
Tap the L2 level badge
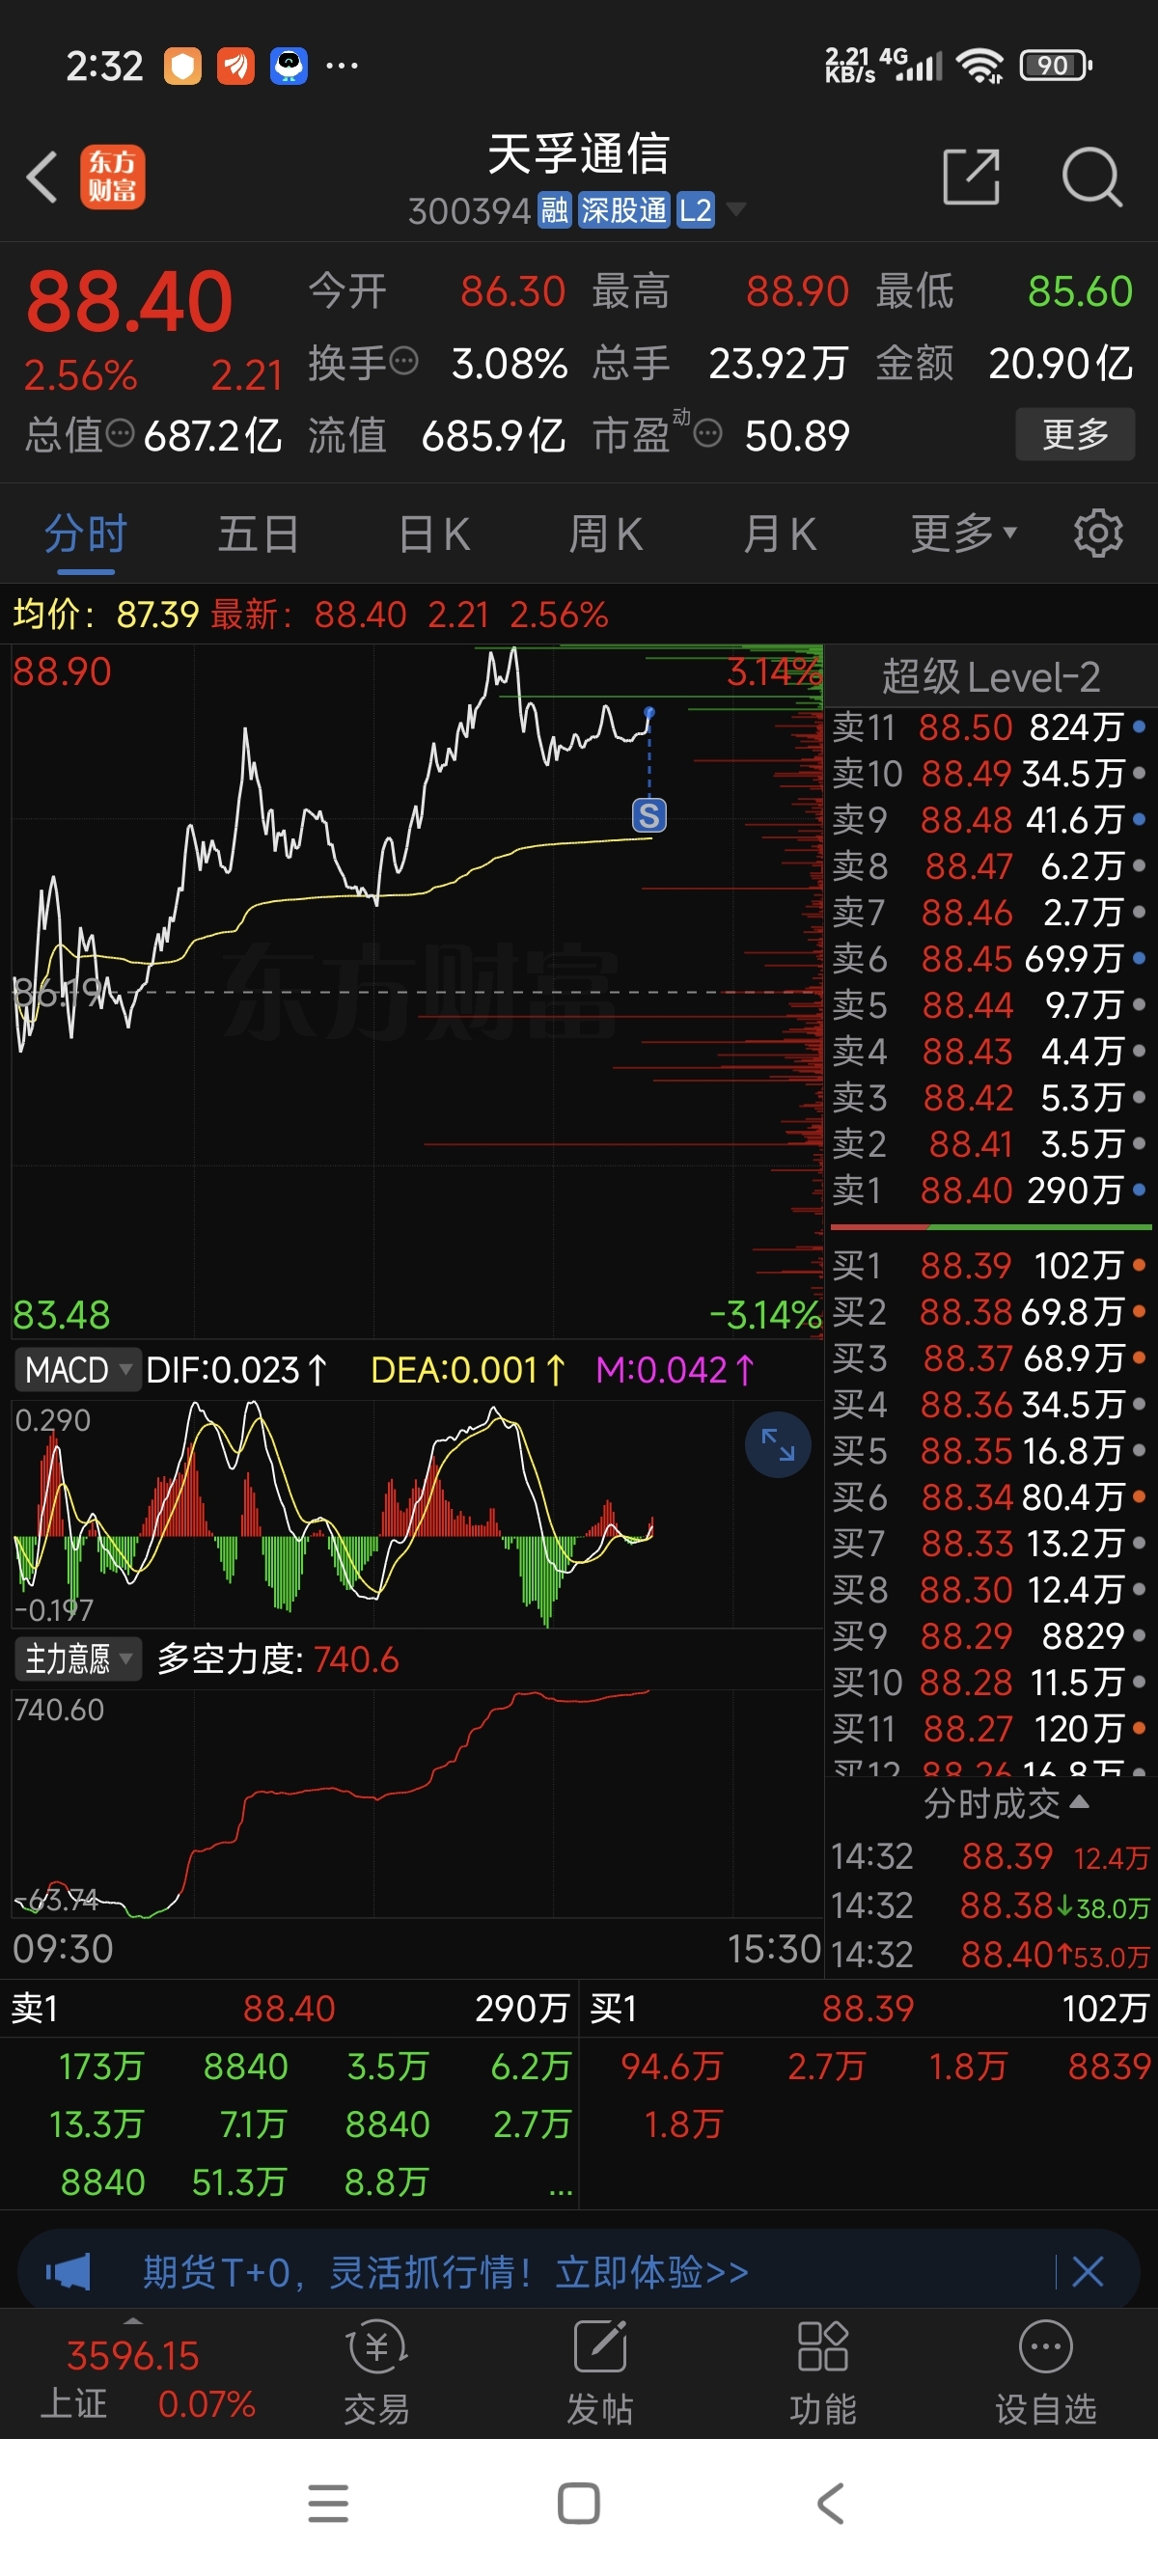tap(696, 211)
